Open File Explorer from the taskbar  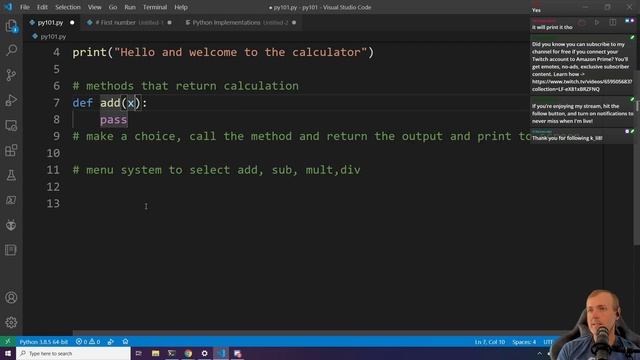point(156,353)
